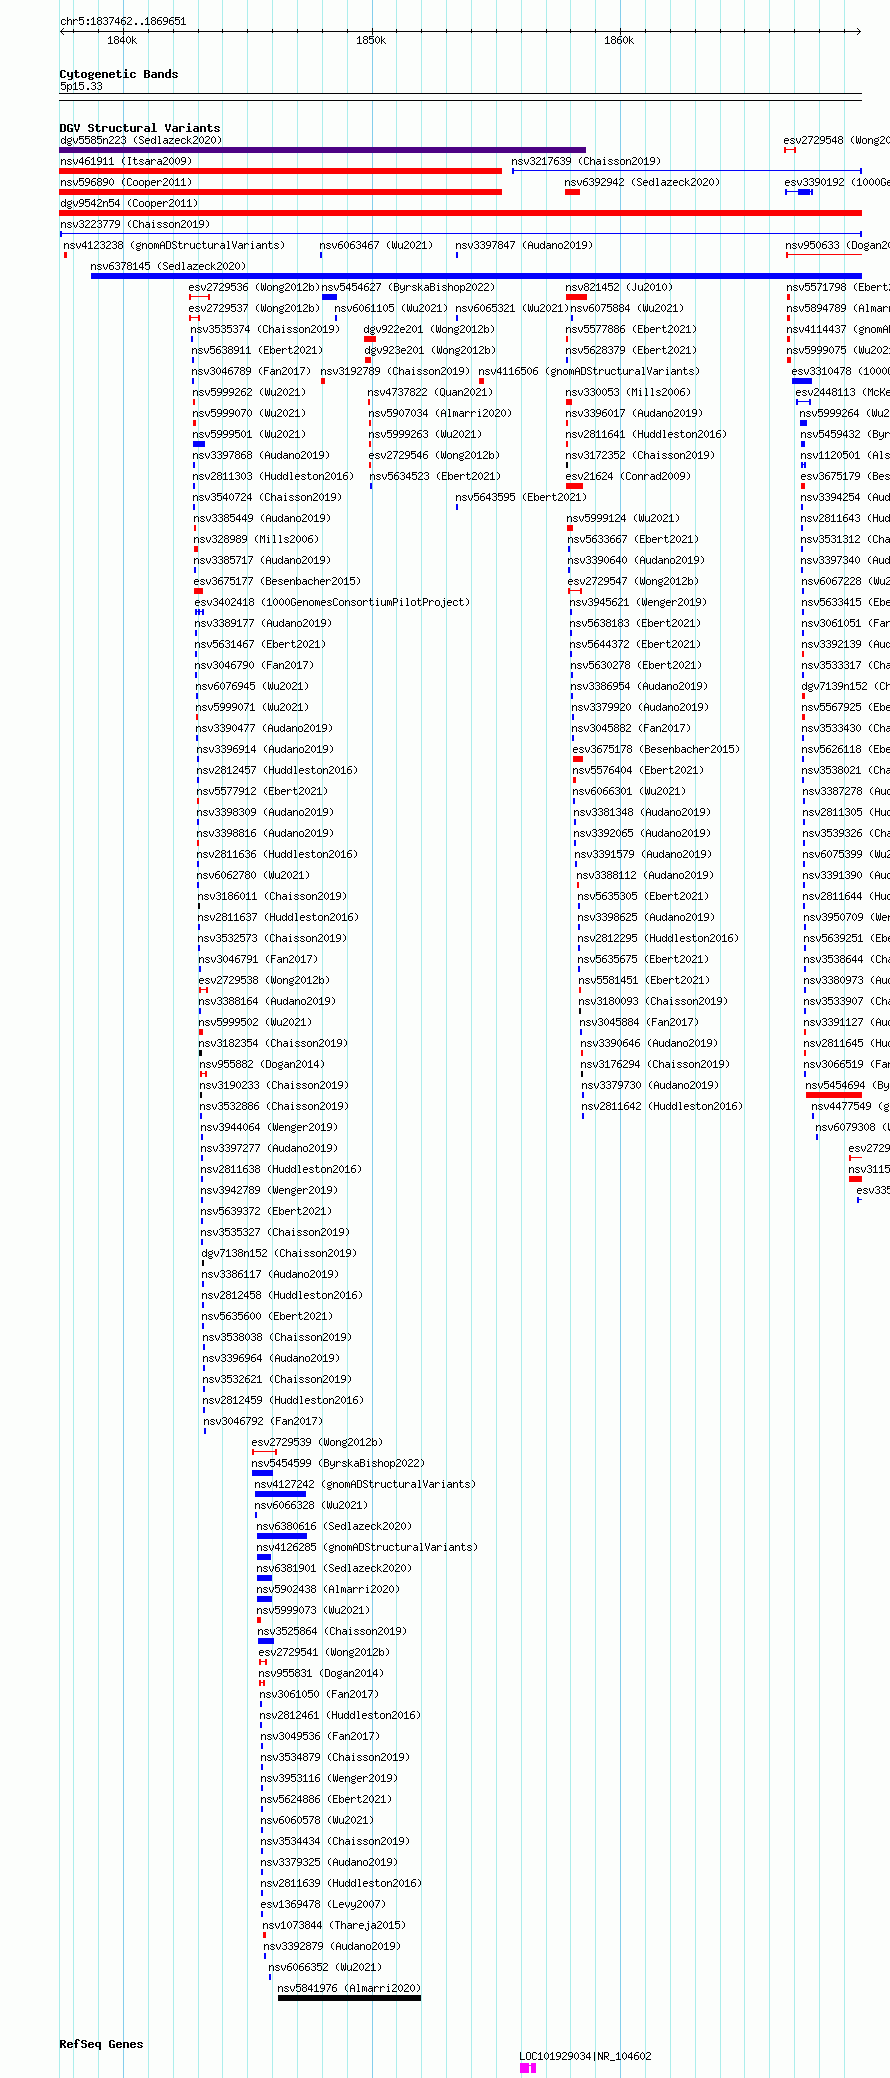Open nsv821452 (Ju2010) variant
The image size is (890, 2078).
click(x=619, y=287)
